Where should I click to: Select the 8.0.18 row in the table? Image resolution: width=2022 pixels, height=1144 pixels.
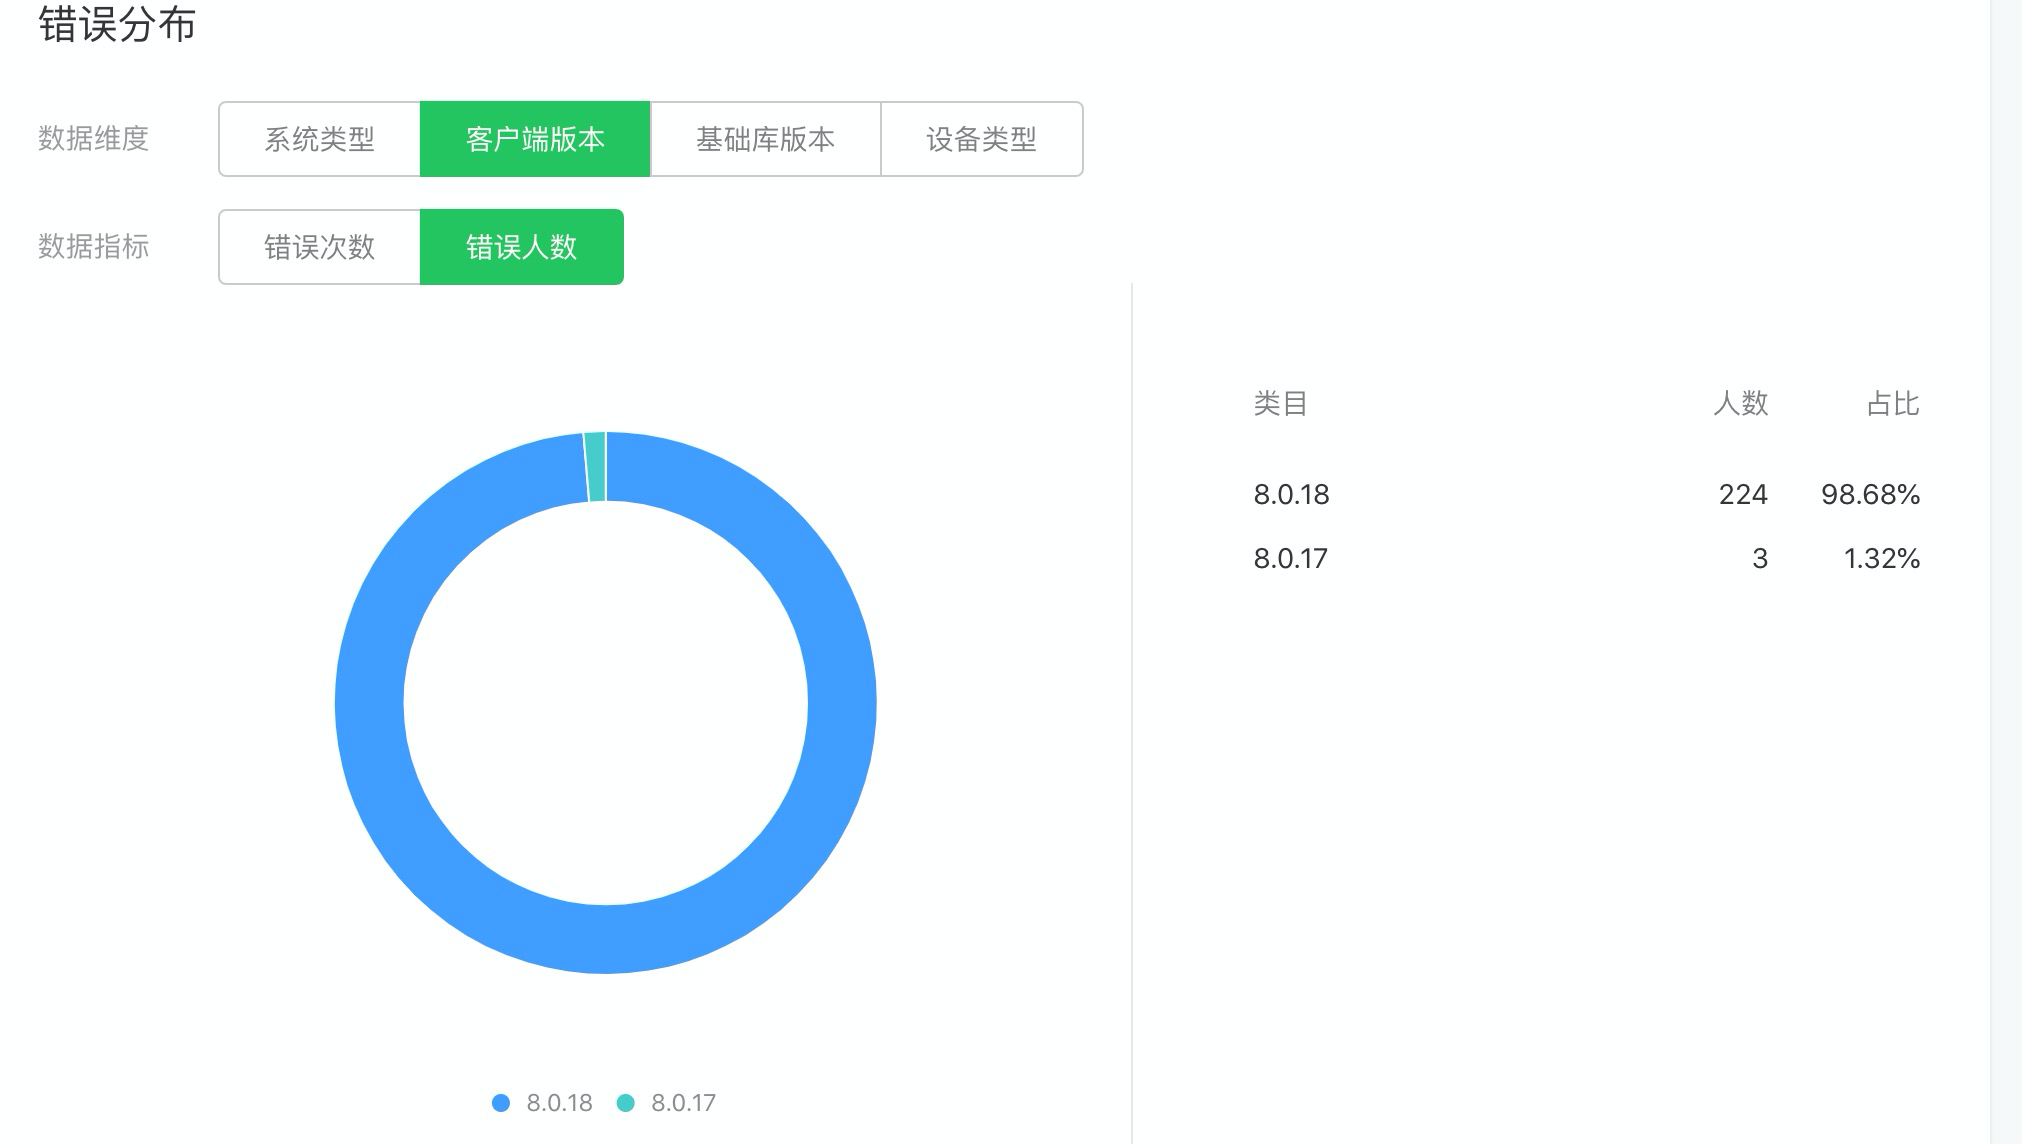[1291, 494]
